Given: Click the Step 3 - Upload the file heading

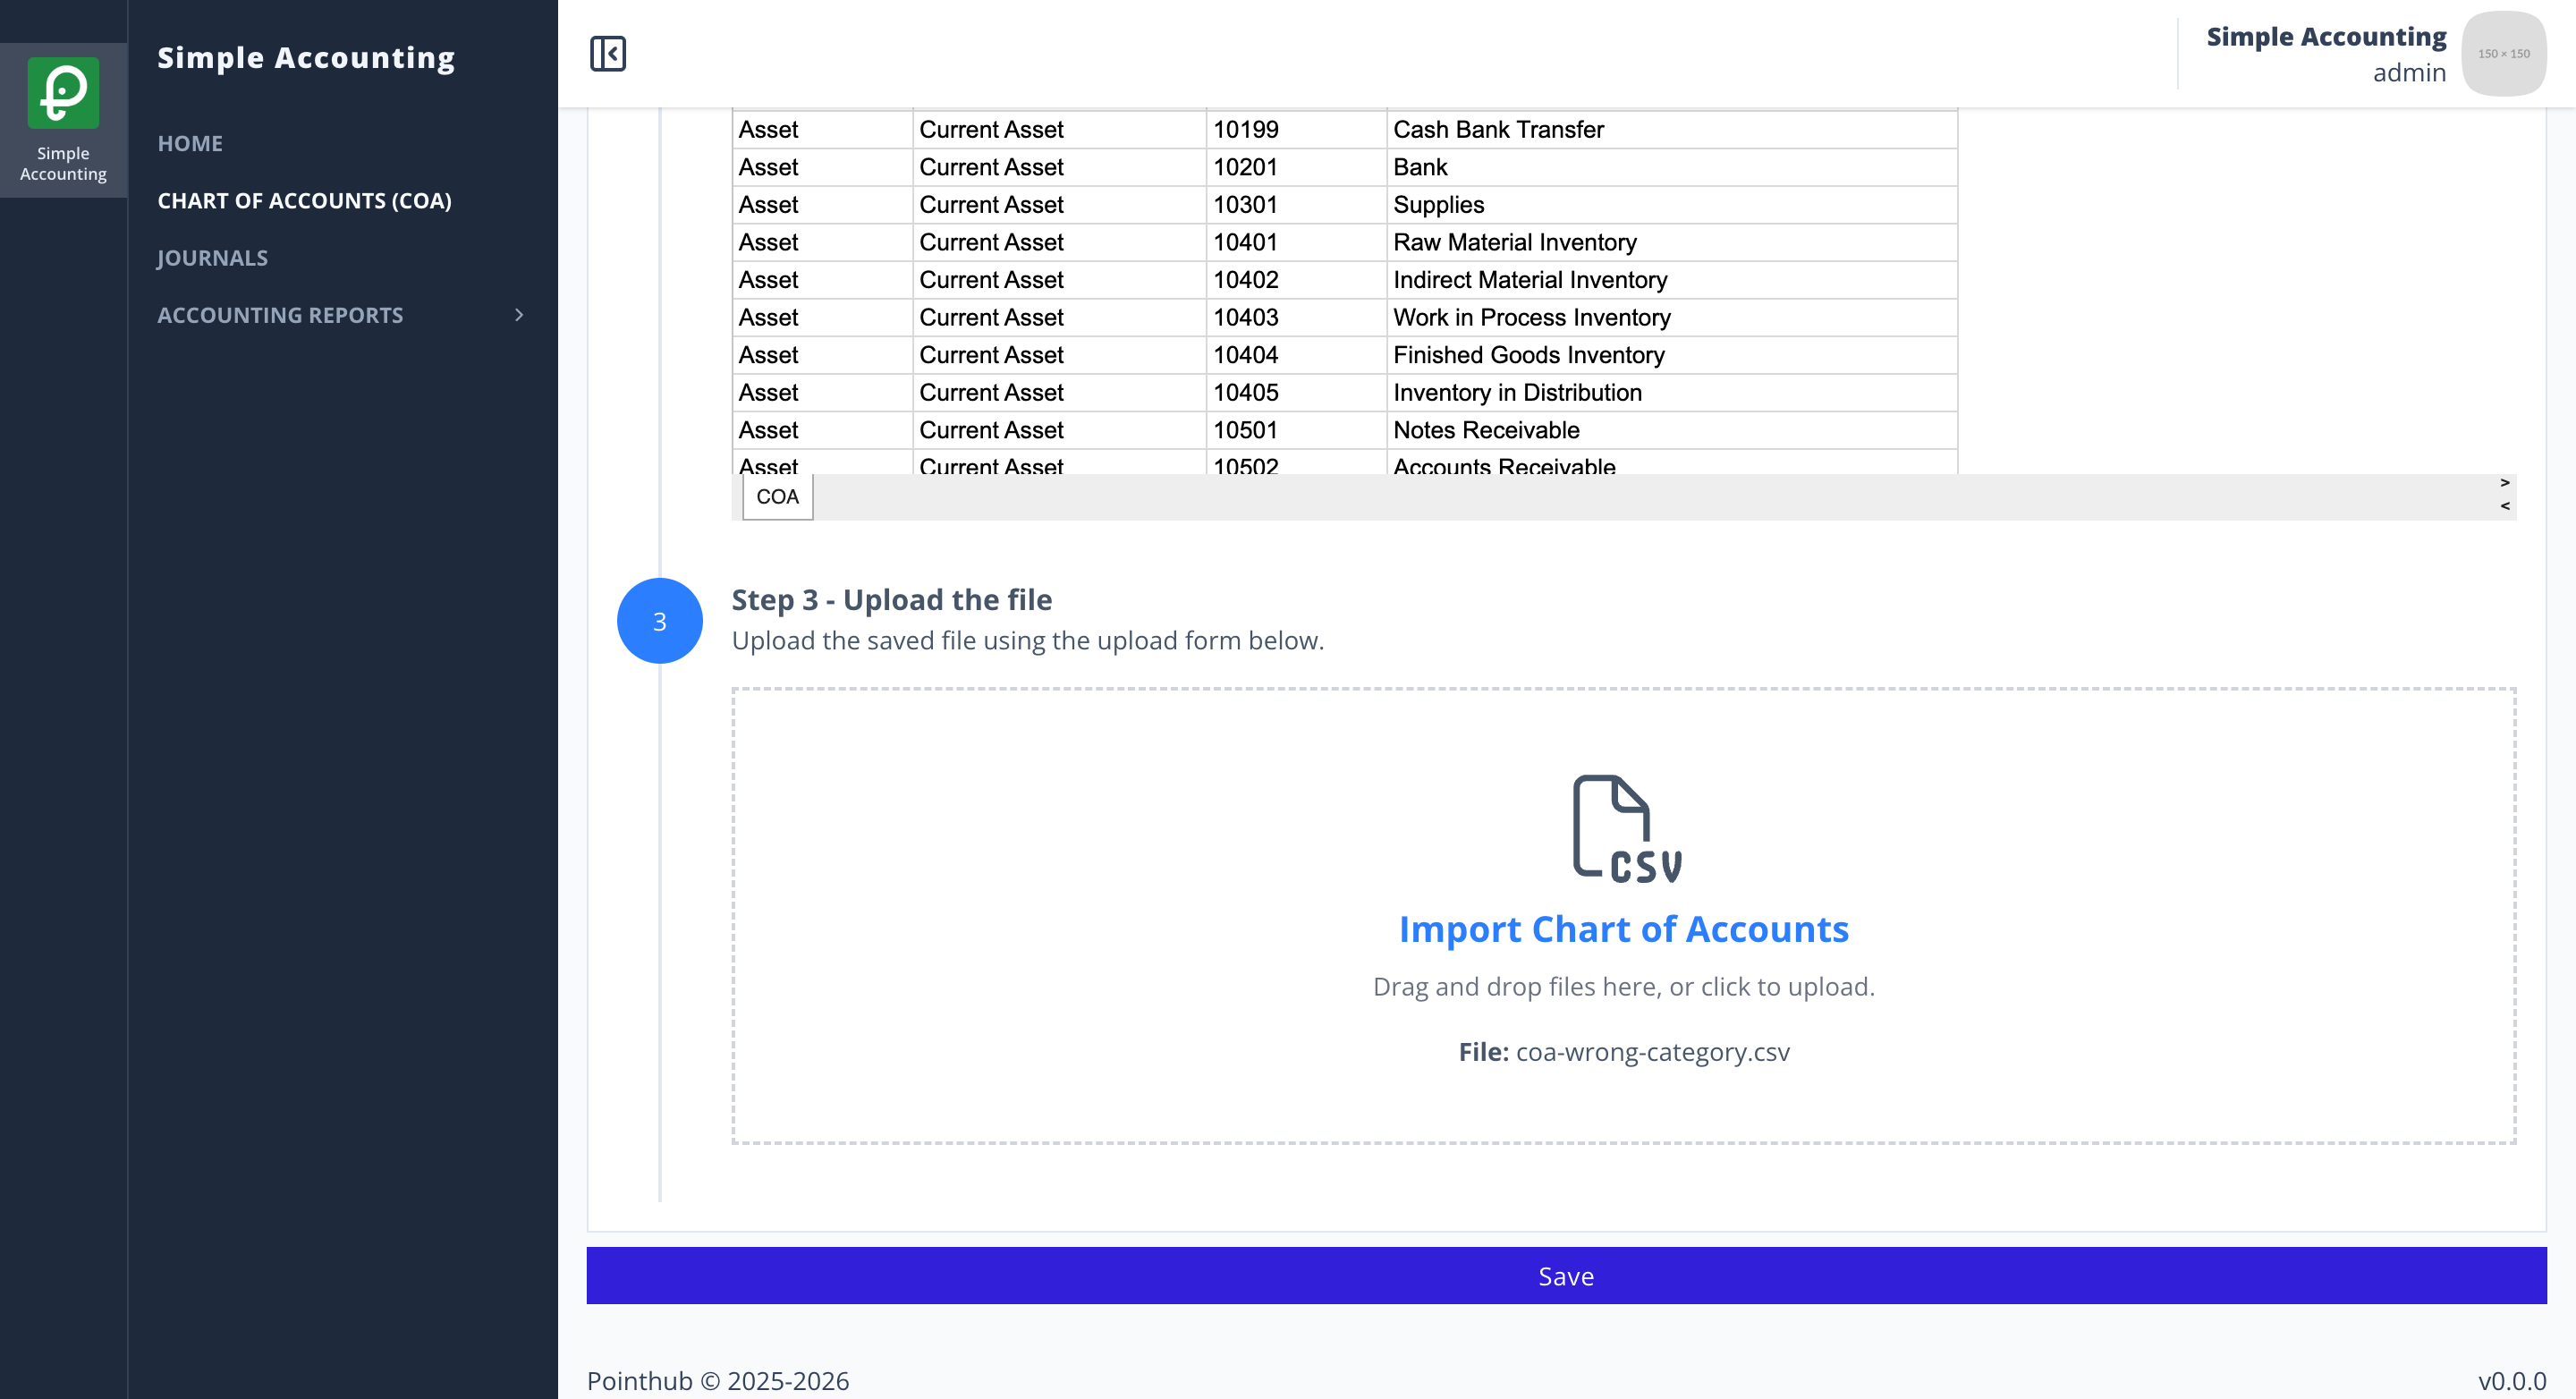Looking at the screenshot, I should (x=891, y=599).
